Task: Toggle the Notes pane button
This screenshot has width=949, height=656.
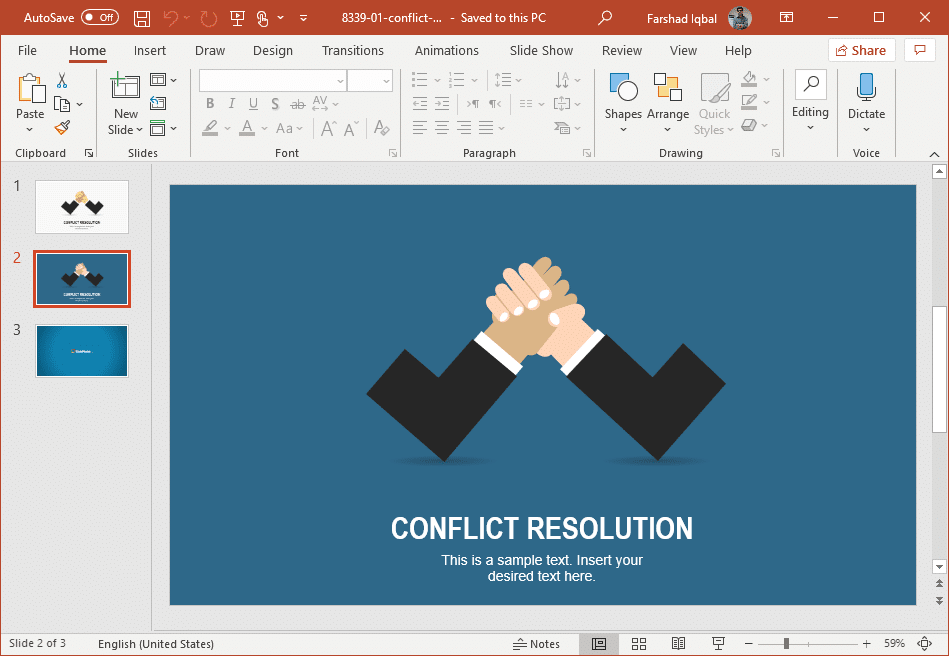Action: [536, 643]
